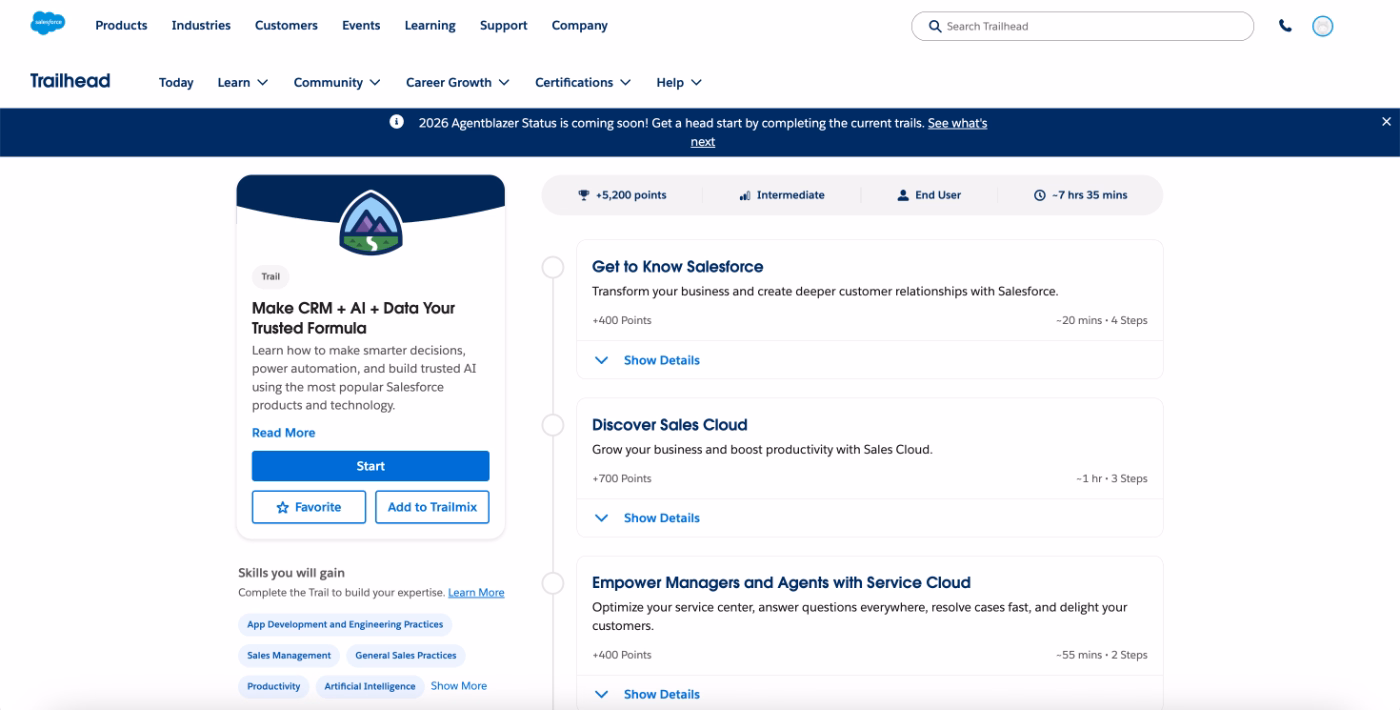Screen dimensions: 1400x710
Task: Open Get to Know Salesforce module title
Action: click(x=677, y=267)
